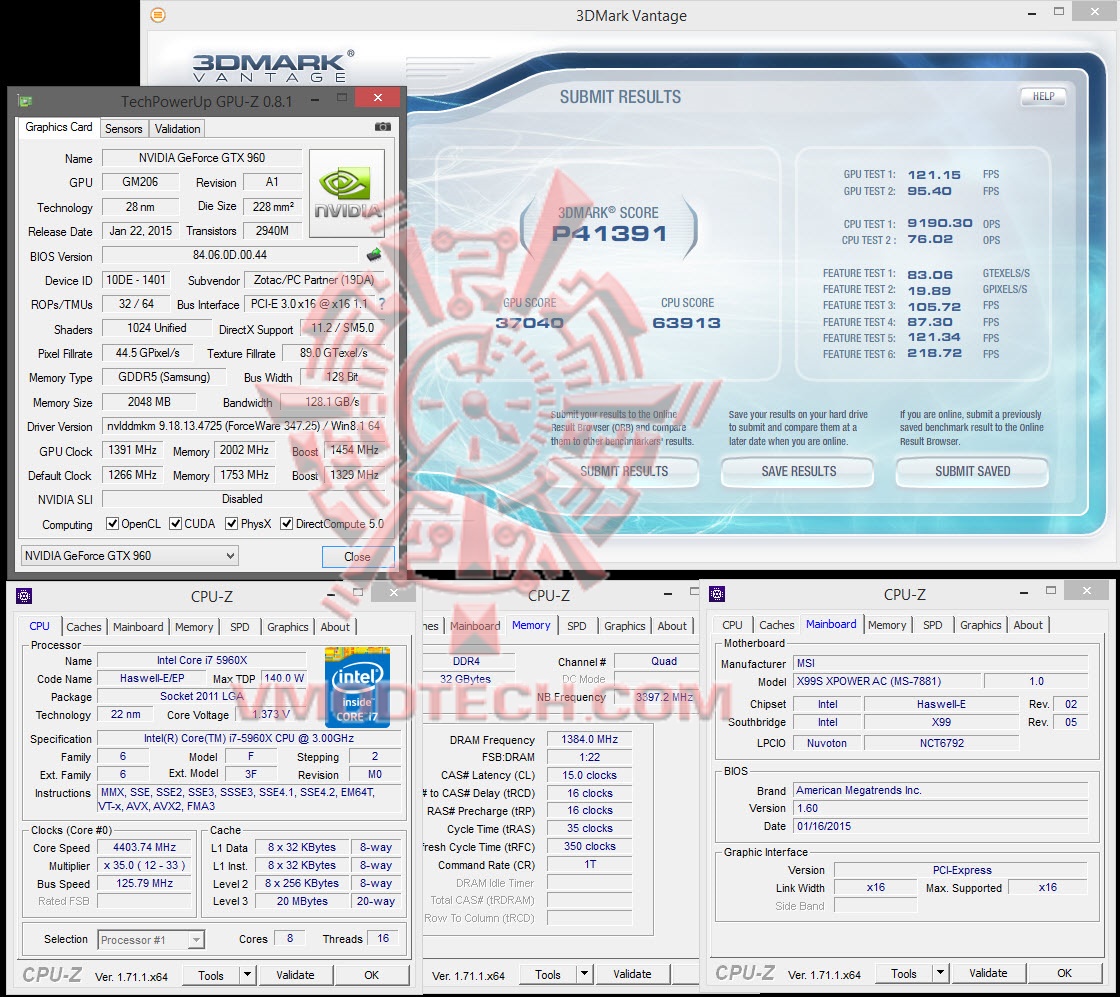Open CPU tab in right CPU-Z window

[x=732, y=625]
